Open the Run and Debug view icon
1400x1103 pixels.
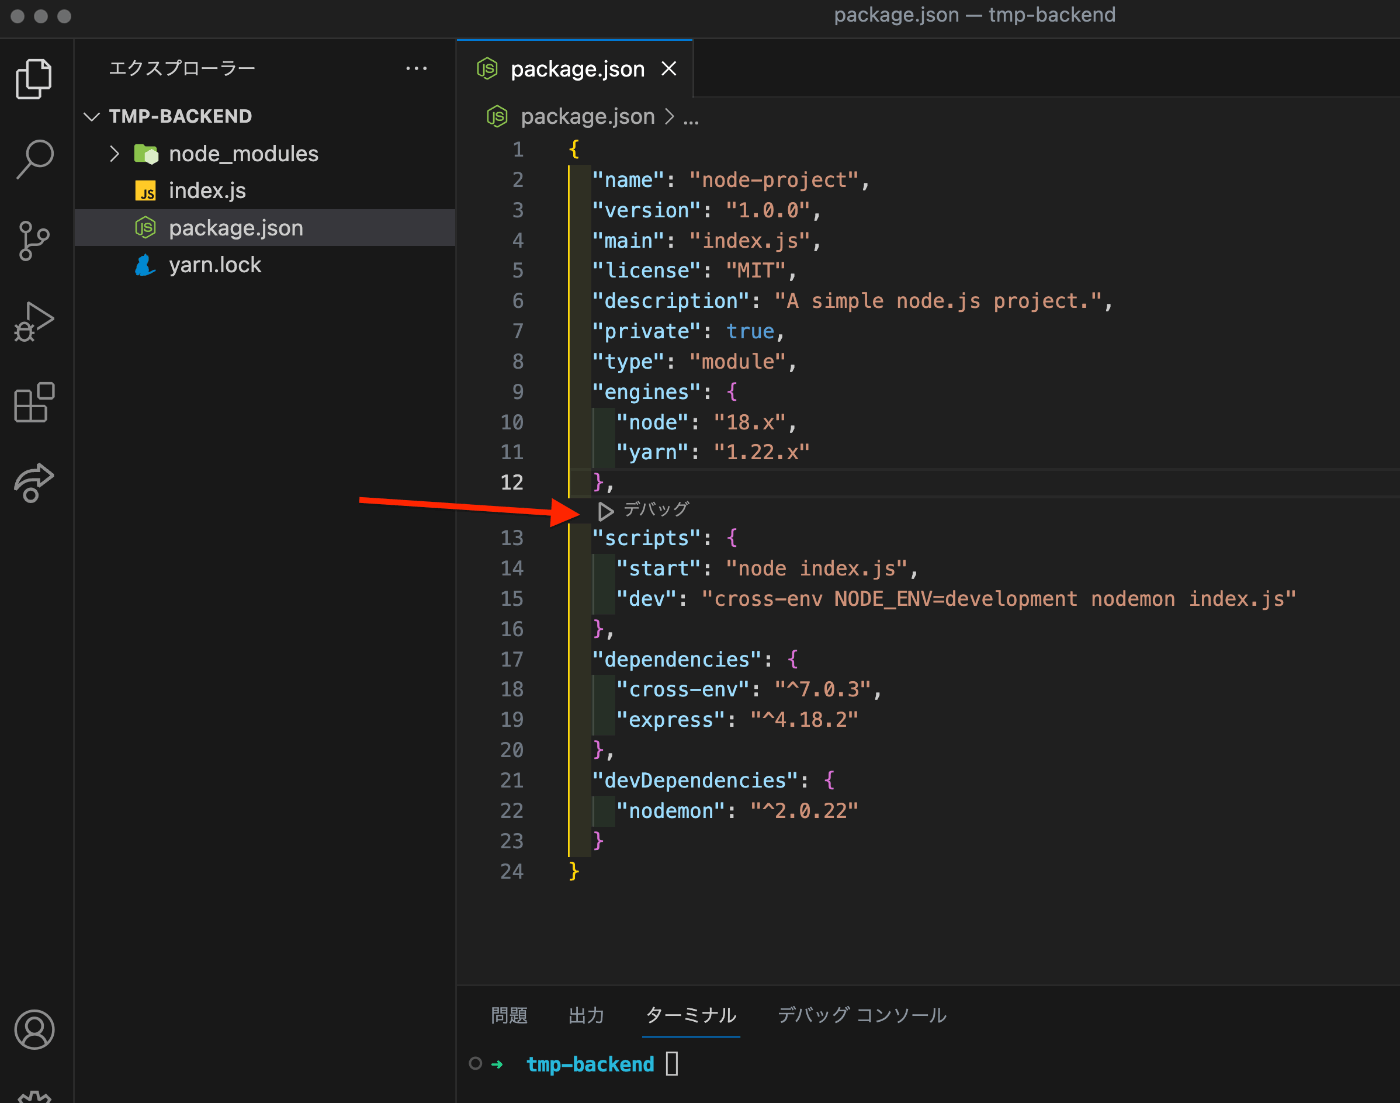[34, 322]
